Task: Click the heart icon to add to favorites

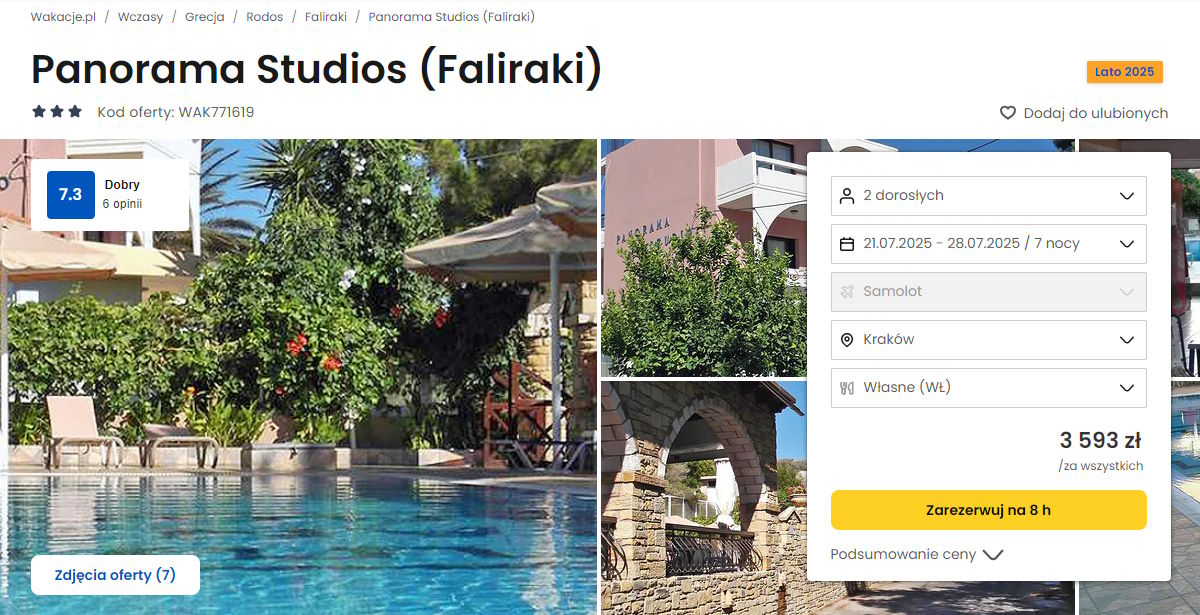Action: point(1008,113)
